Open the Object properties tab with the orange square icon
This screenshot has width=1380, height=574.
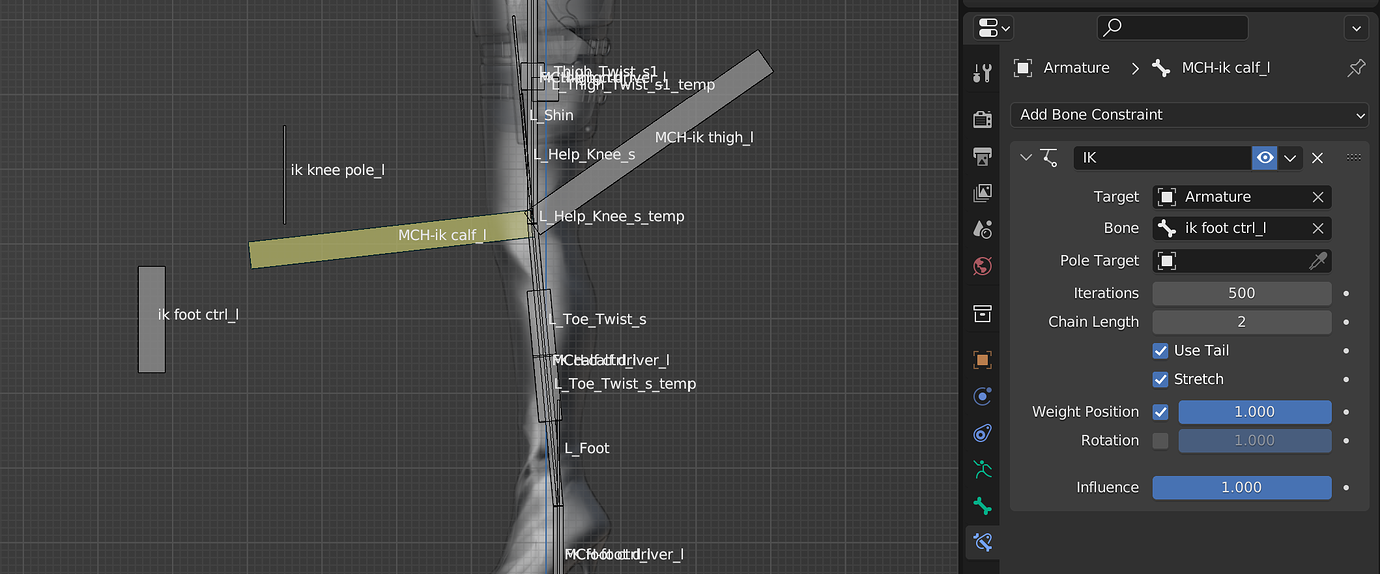point(982,360)
